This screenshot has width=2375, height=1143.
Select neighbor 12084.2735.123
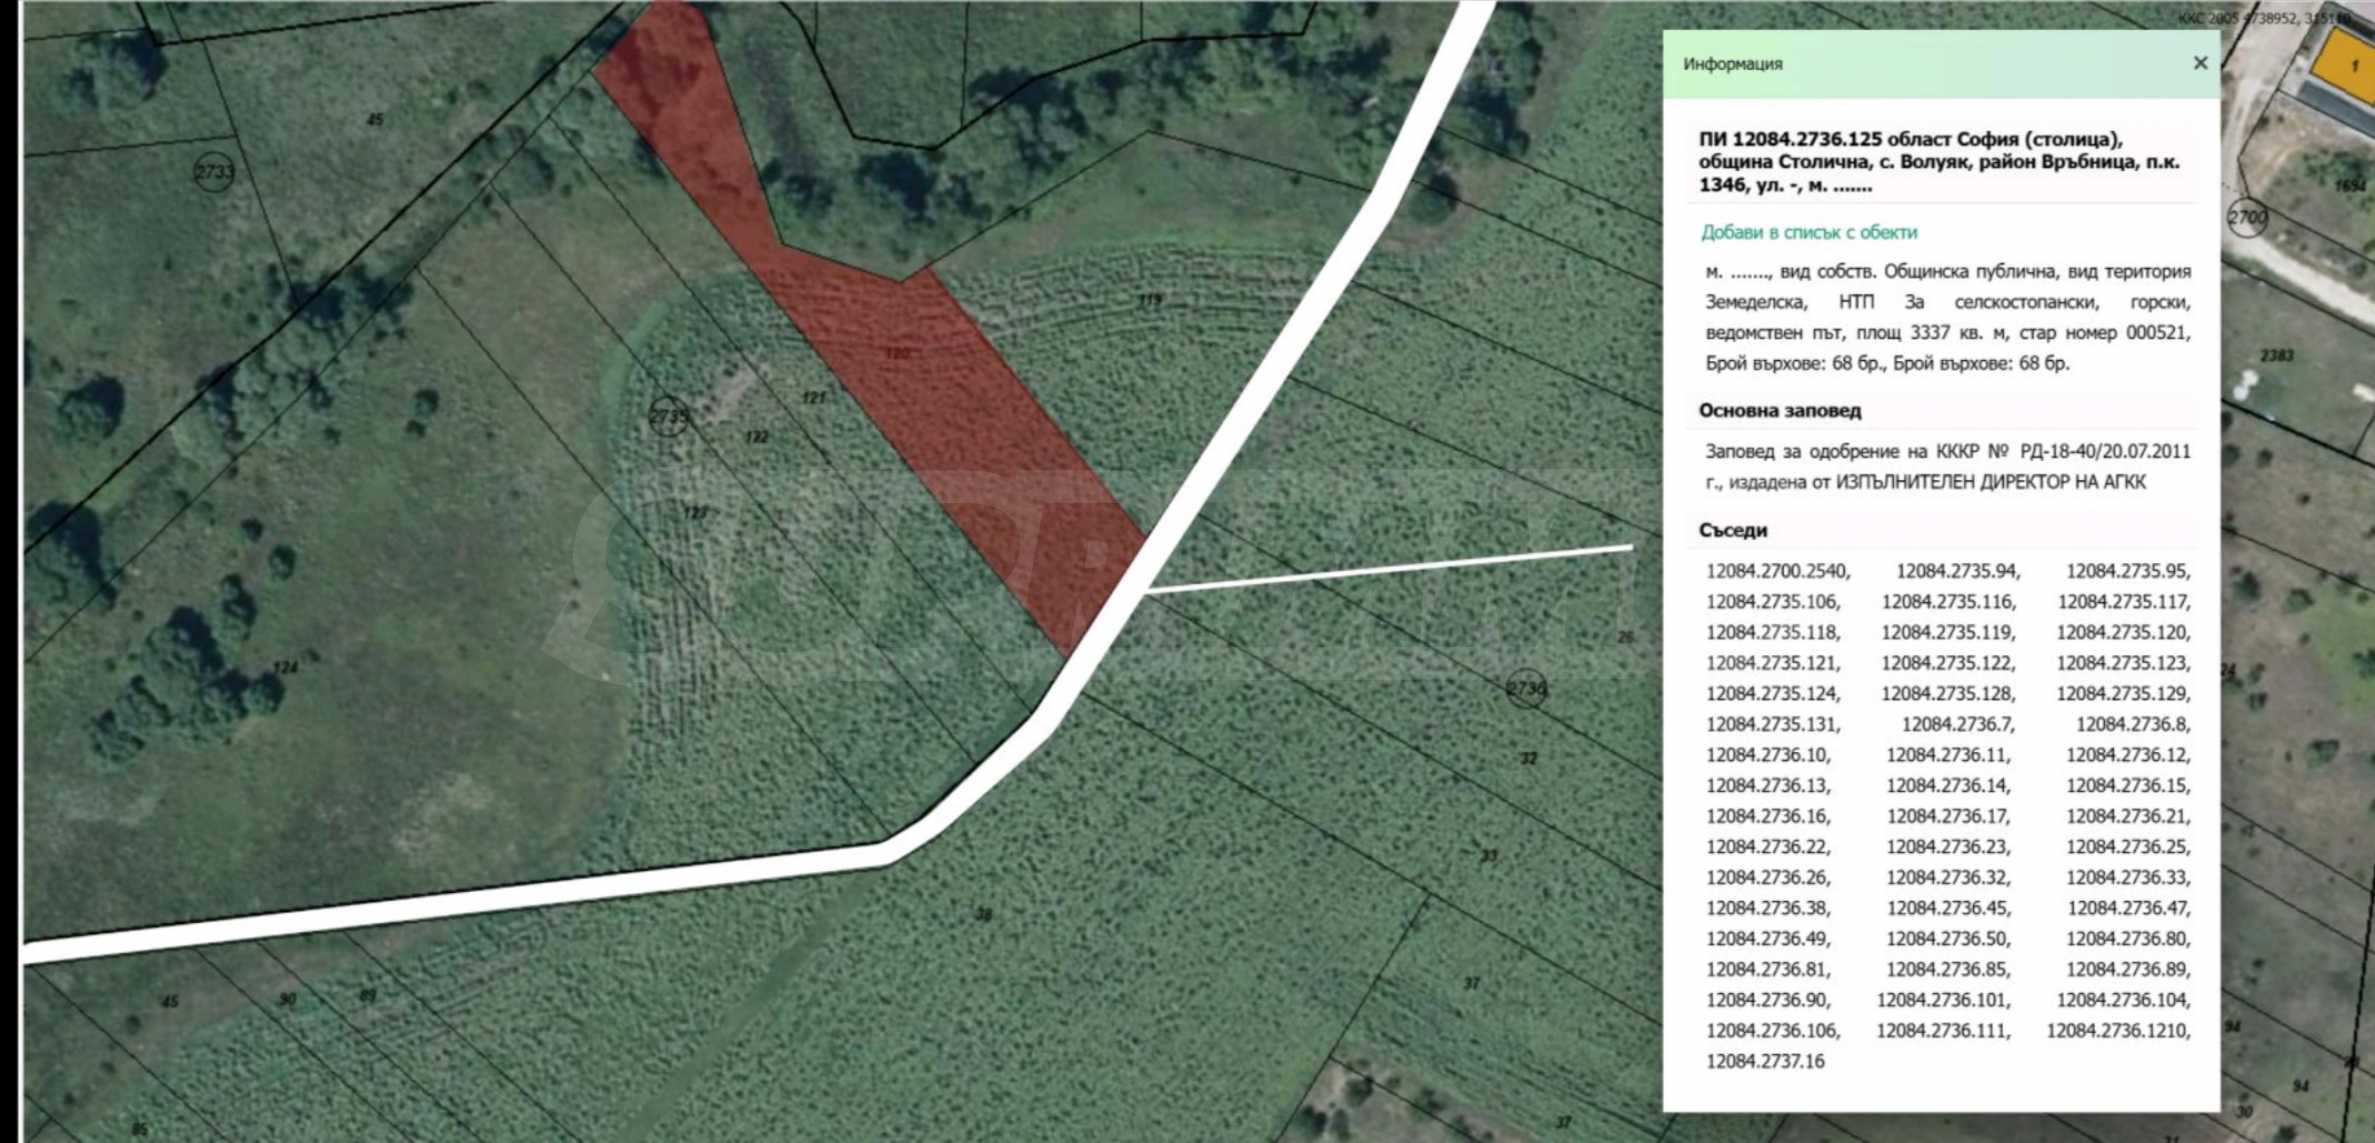pyautogui.click(x=2124, y=663)
